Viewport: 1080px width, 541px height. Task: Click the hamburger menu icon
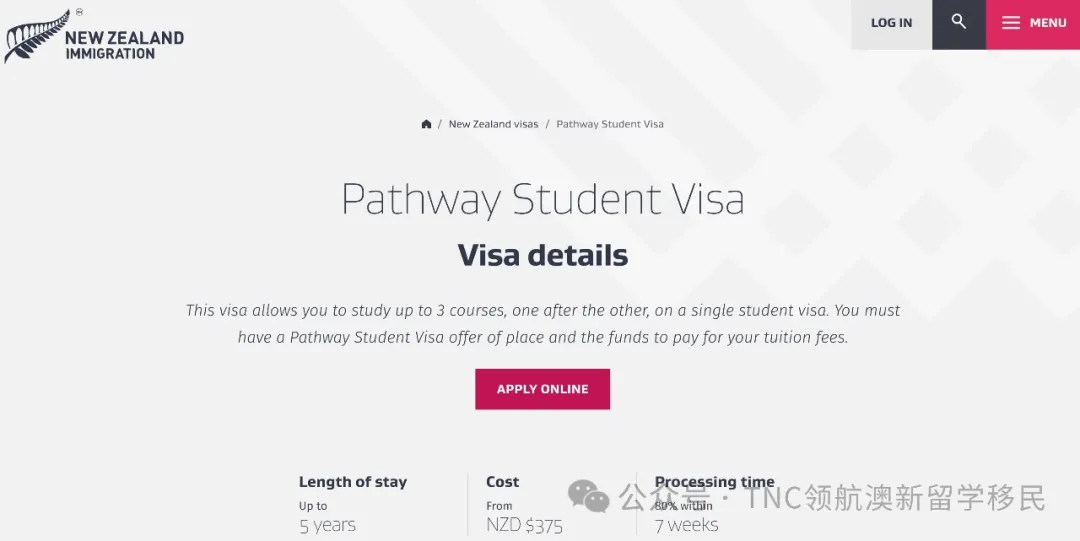1011,23
